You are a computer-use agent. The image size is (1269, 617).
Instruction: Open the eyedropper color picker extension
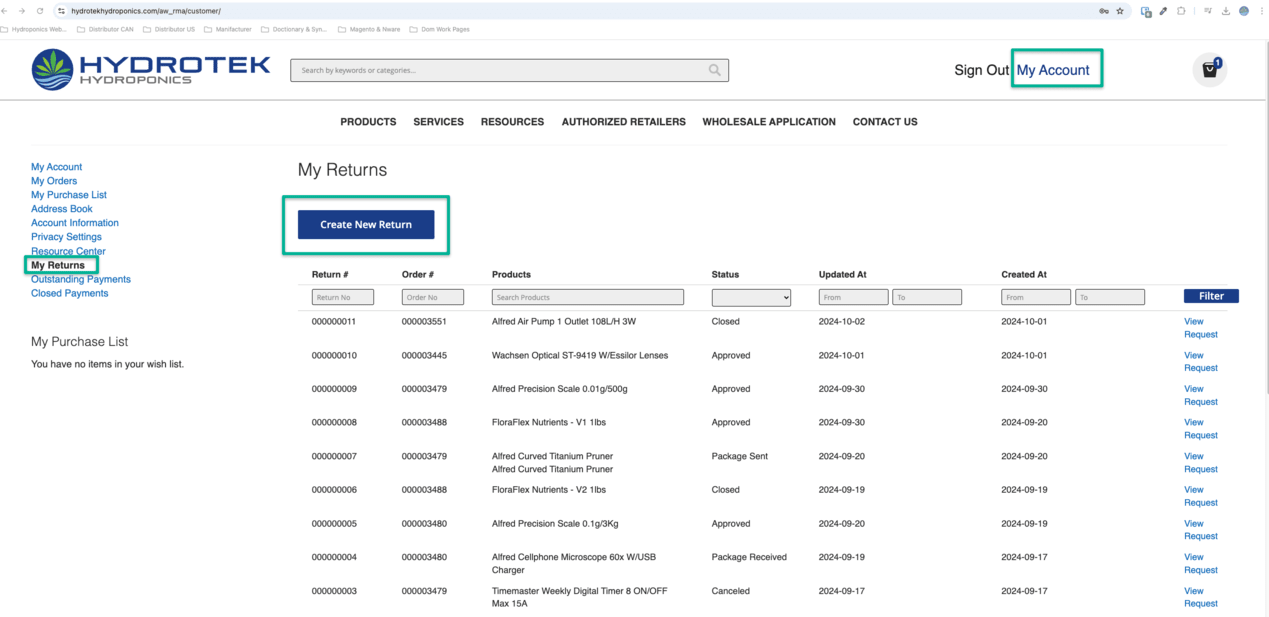(1163, 11)
